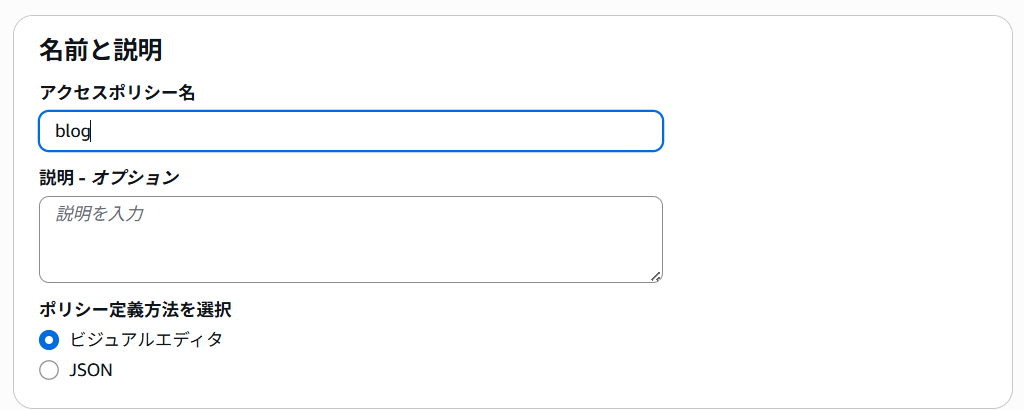The image size is (1024, 410).
Task: Click the 説明 - オプション field label
Action: tap(109, 177)
